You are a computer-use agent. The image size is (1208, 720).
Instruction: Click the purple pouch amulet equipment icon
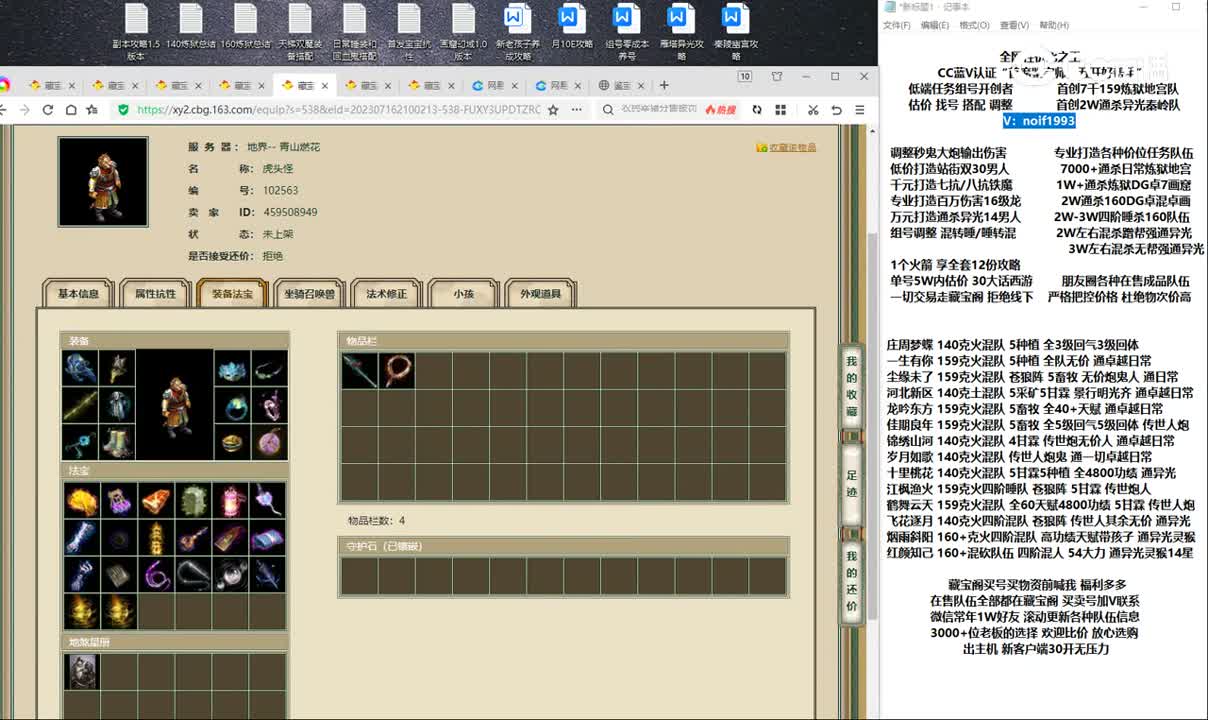tap(269, 442)
